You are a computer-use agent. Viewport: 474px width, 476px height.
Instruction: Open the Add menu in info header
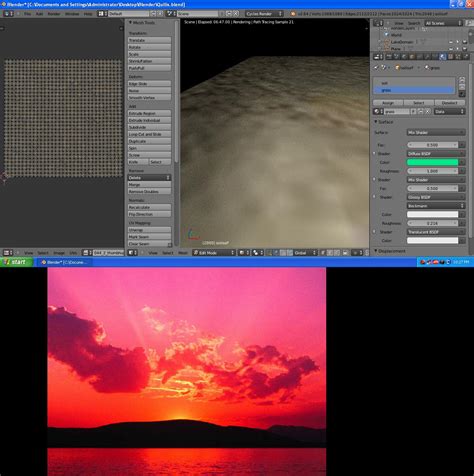(x=39, y=14)
